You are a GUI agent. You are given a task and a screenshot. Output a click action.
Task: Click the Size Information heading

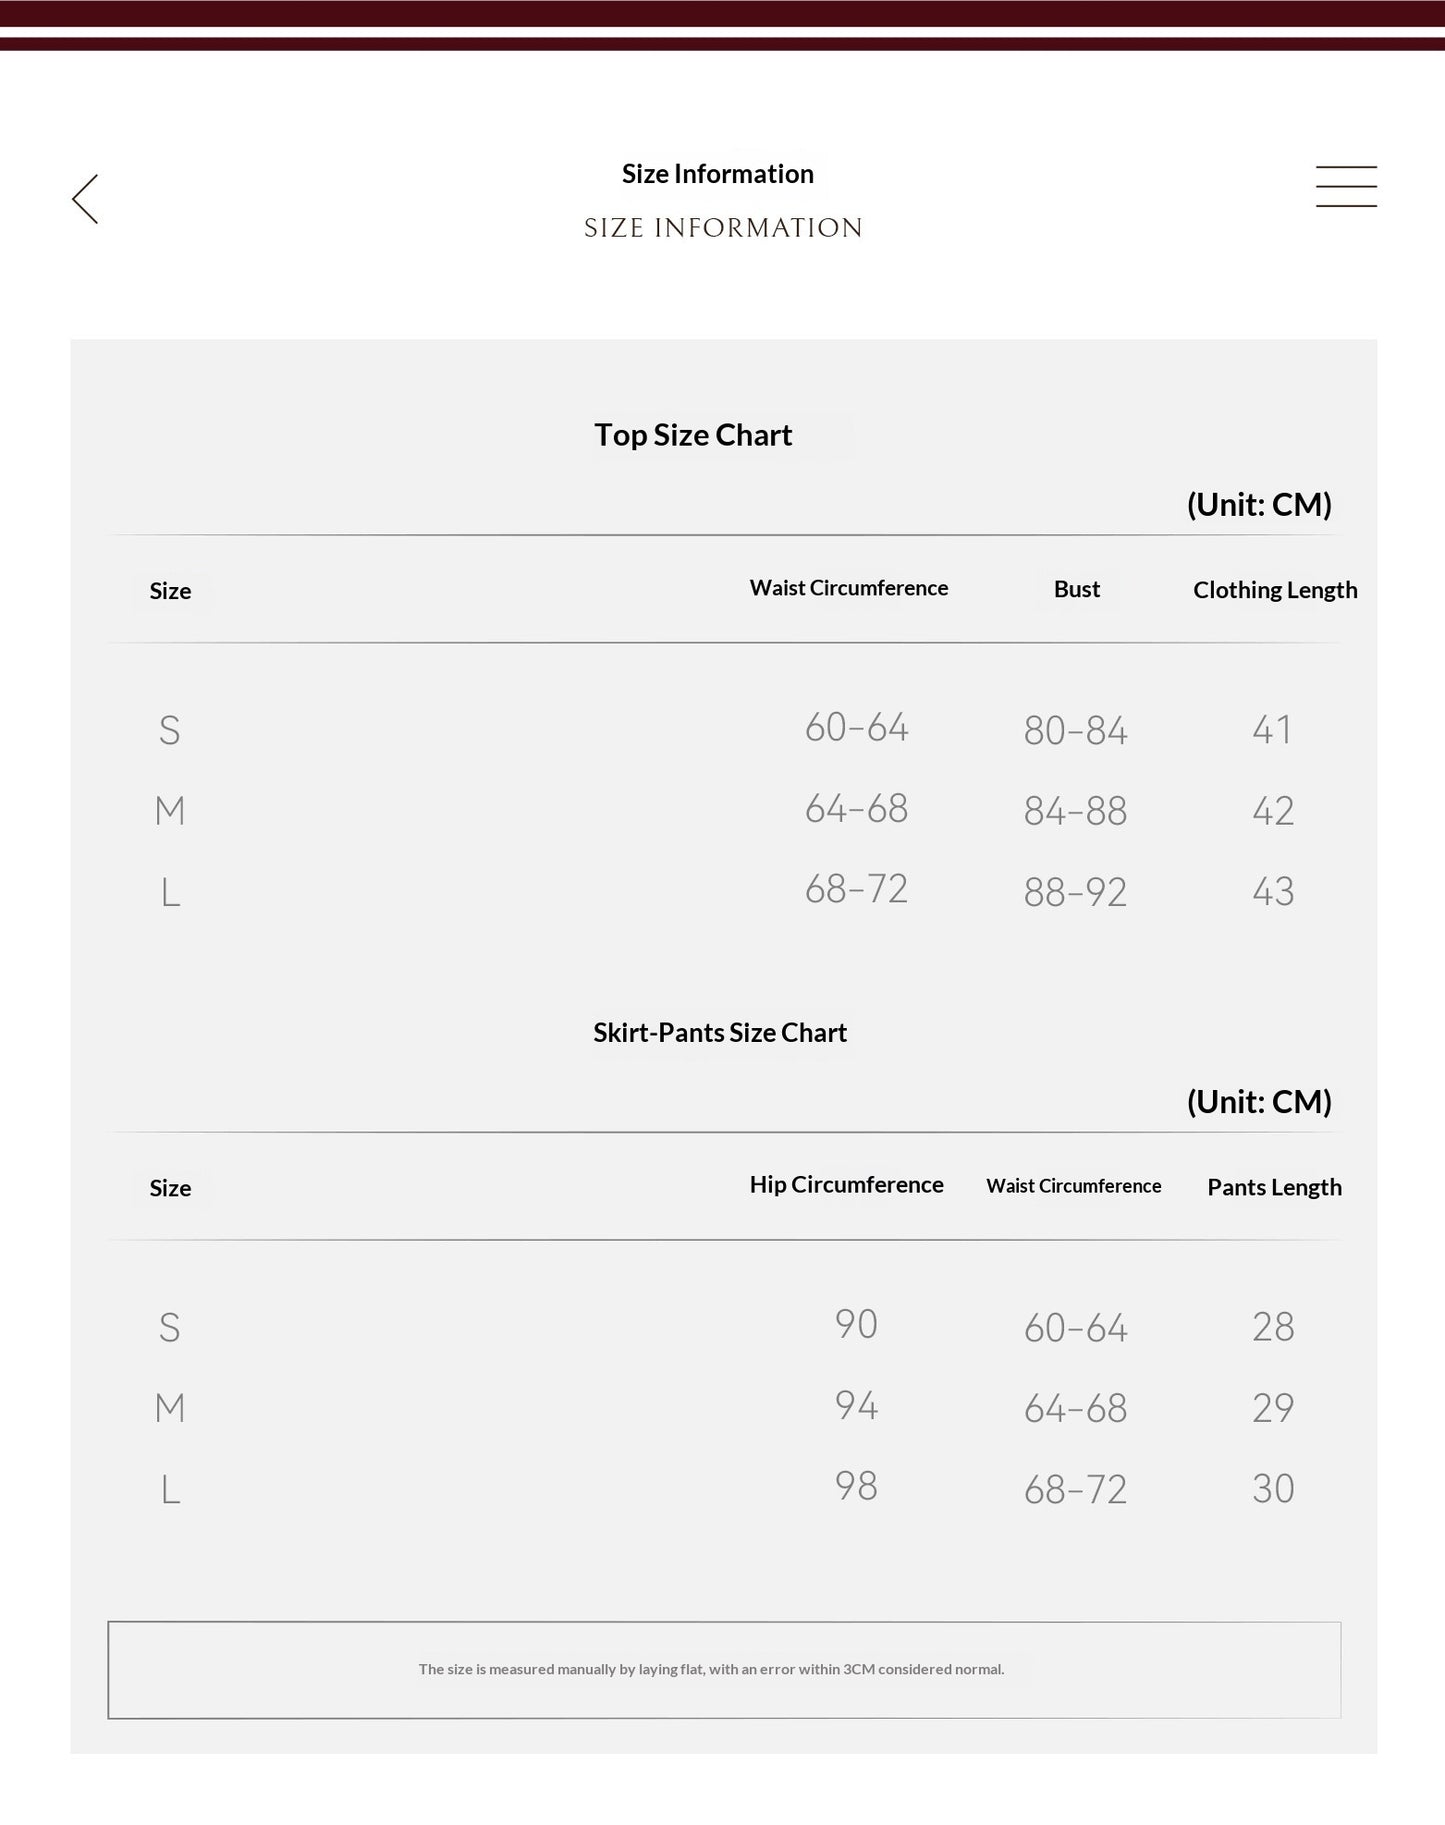[x=718, y=174]
